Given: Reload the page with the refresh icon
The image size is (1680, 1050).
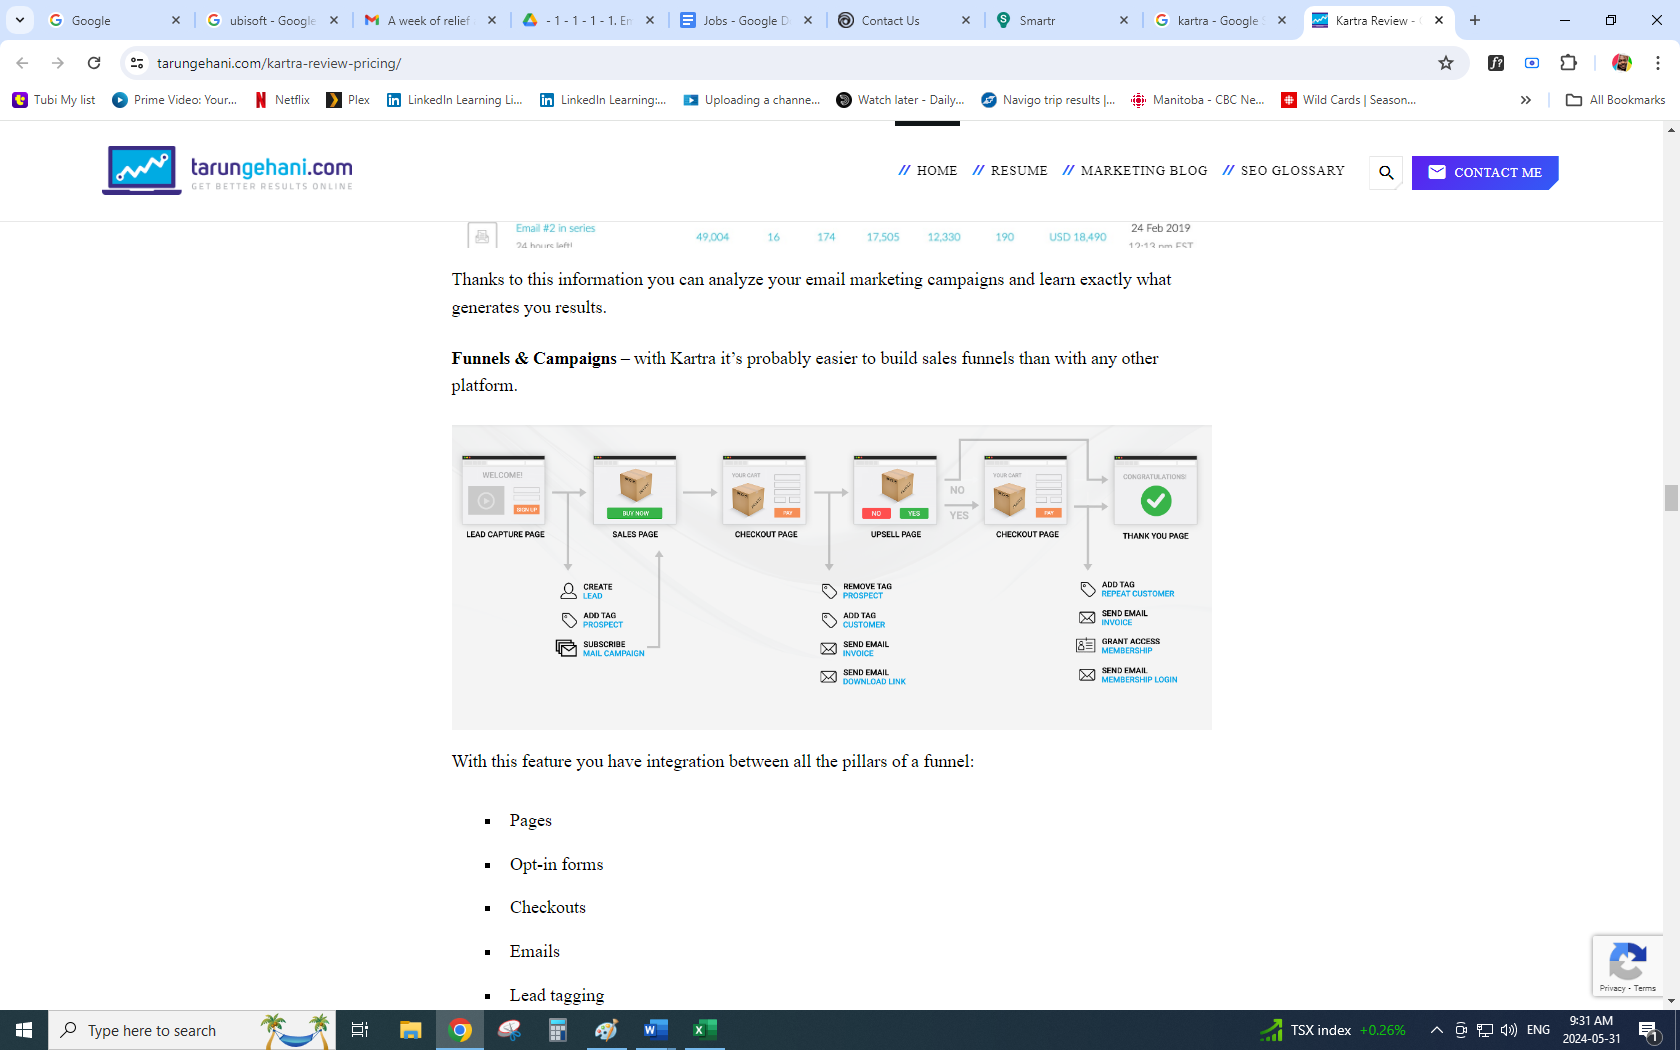Looking at the screenshot, I should click(x=94, y=63).
